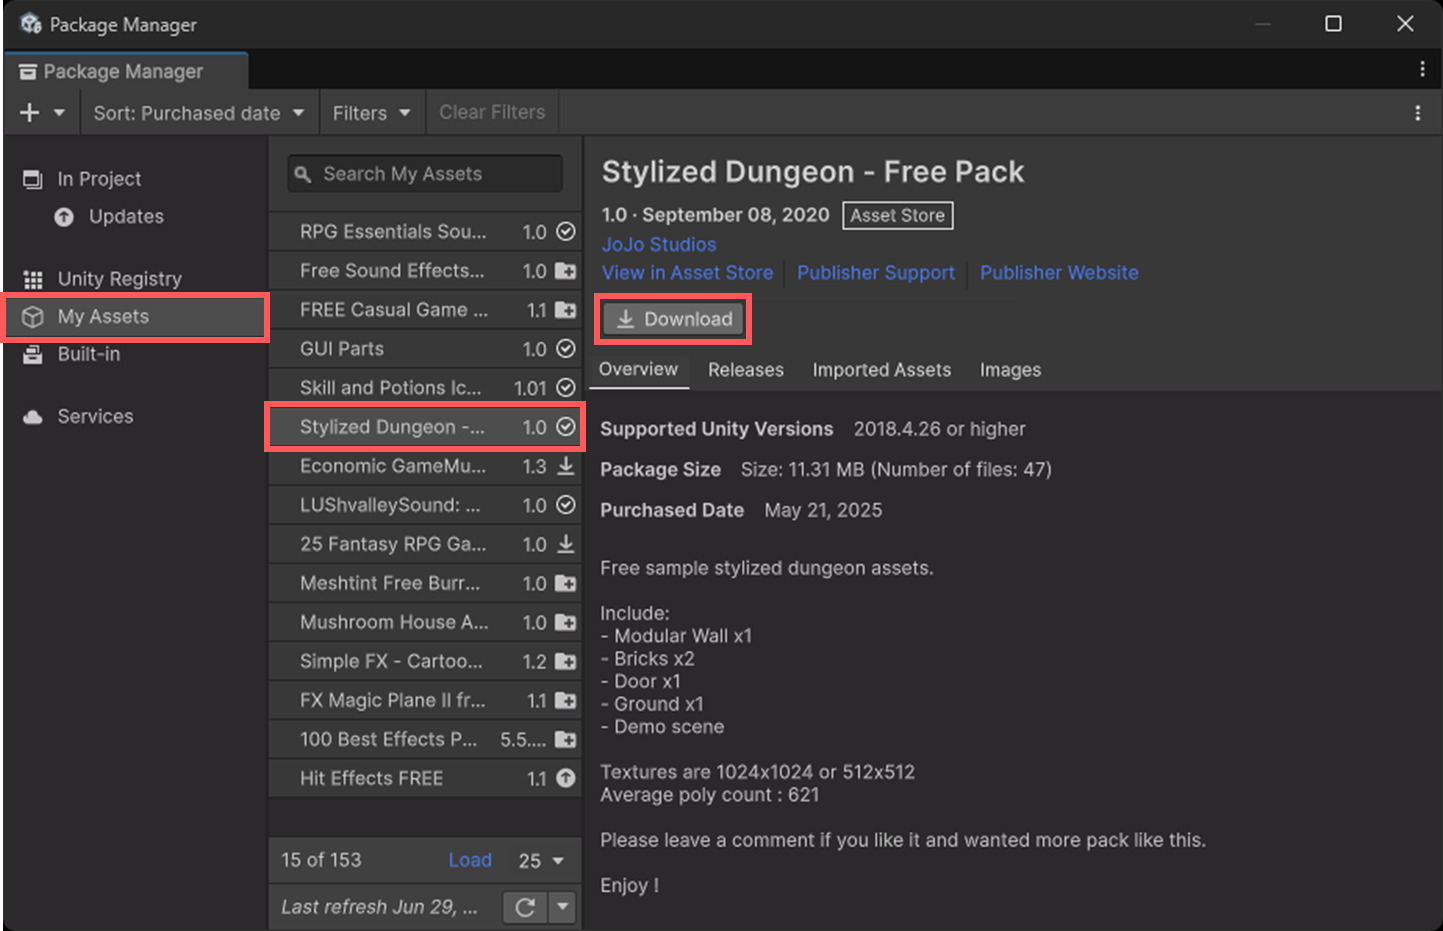
Task: Open the View in Asset Store link
Action: coord(687,273)
